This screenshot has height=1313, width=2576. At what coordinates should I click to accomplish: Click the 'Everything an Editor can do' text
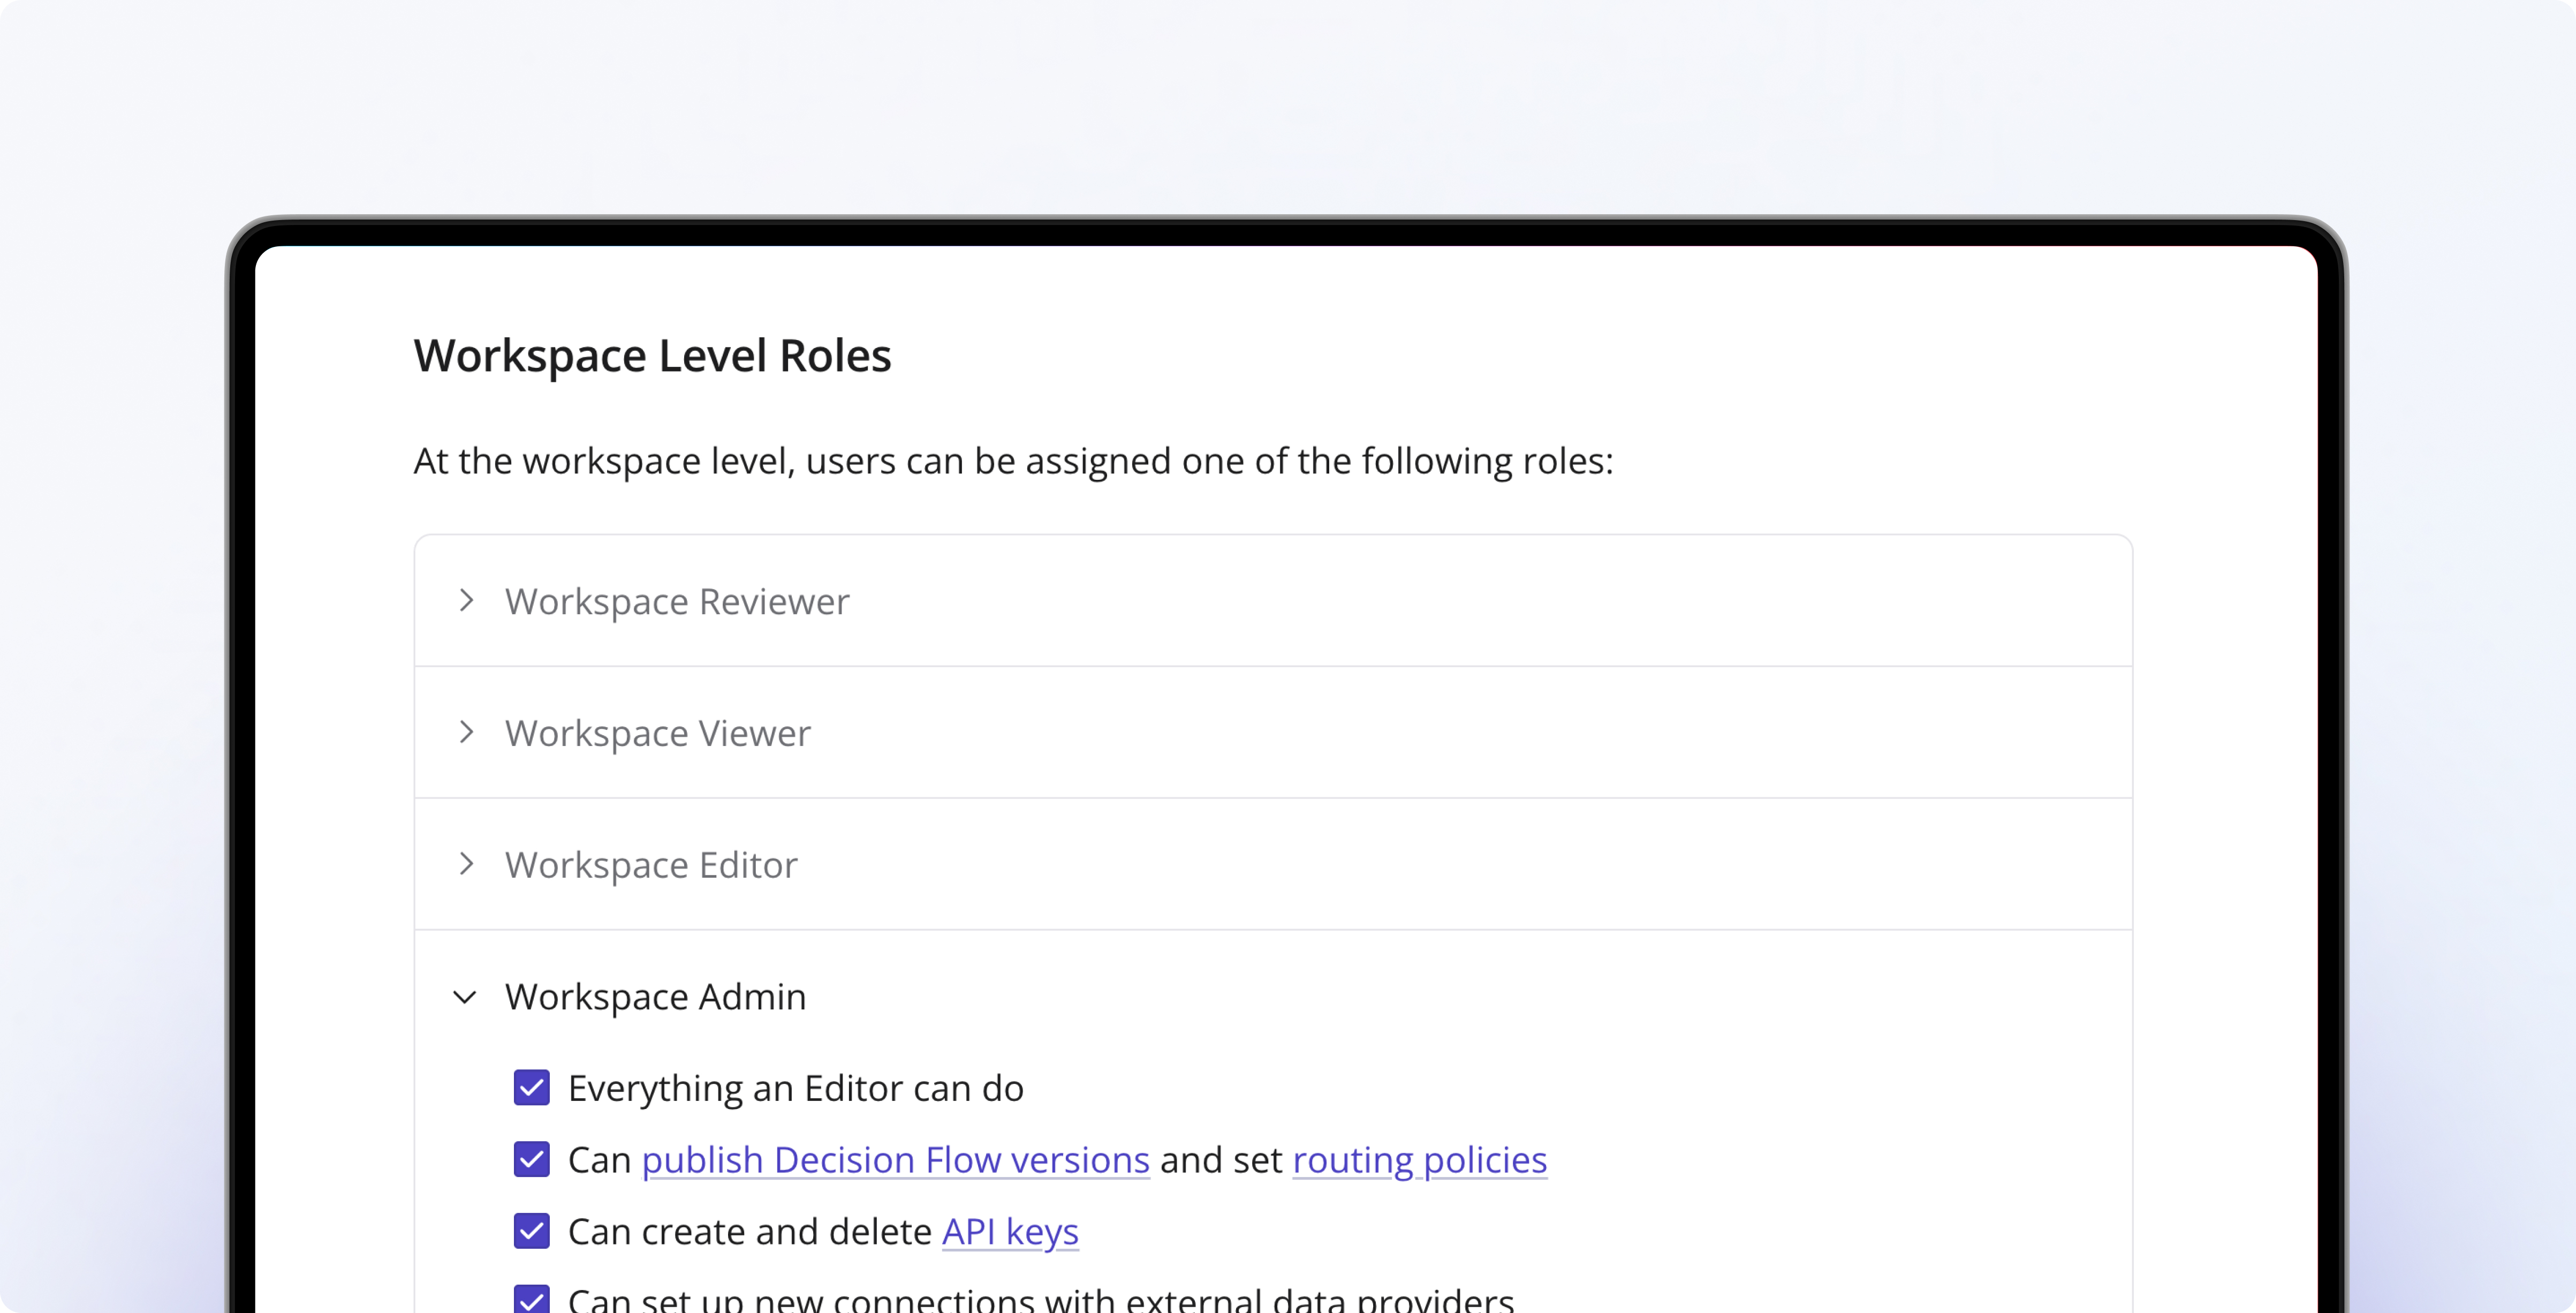point(795,1088)
